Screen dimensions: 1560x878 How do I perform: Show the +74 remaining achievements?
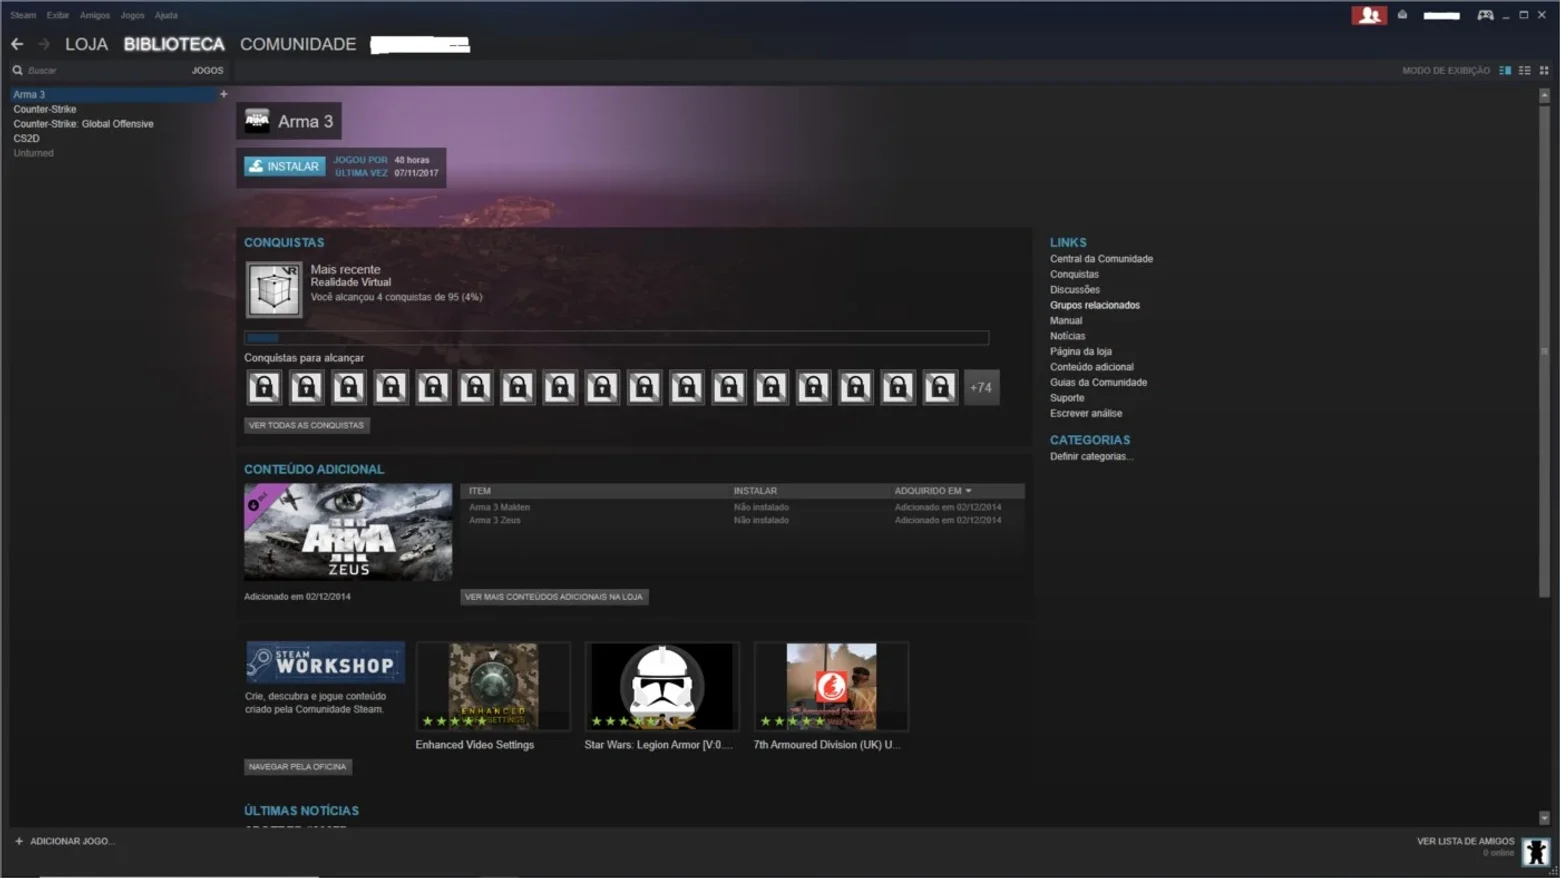(x=981, y=387)
